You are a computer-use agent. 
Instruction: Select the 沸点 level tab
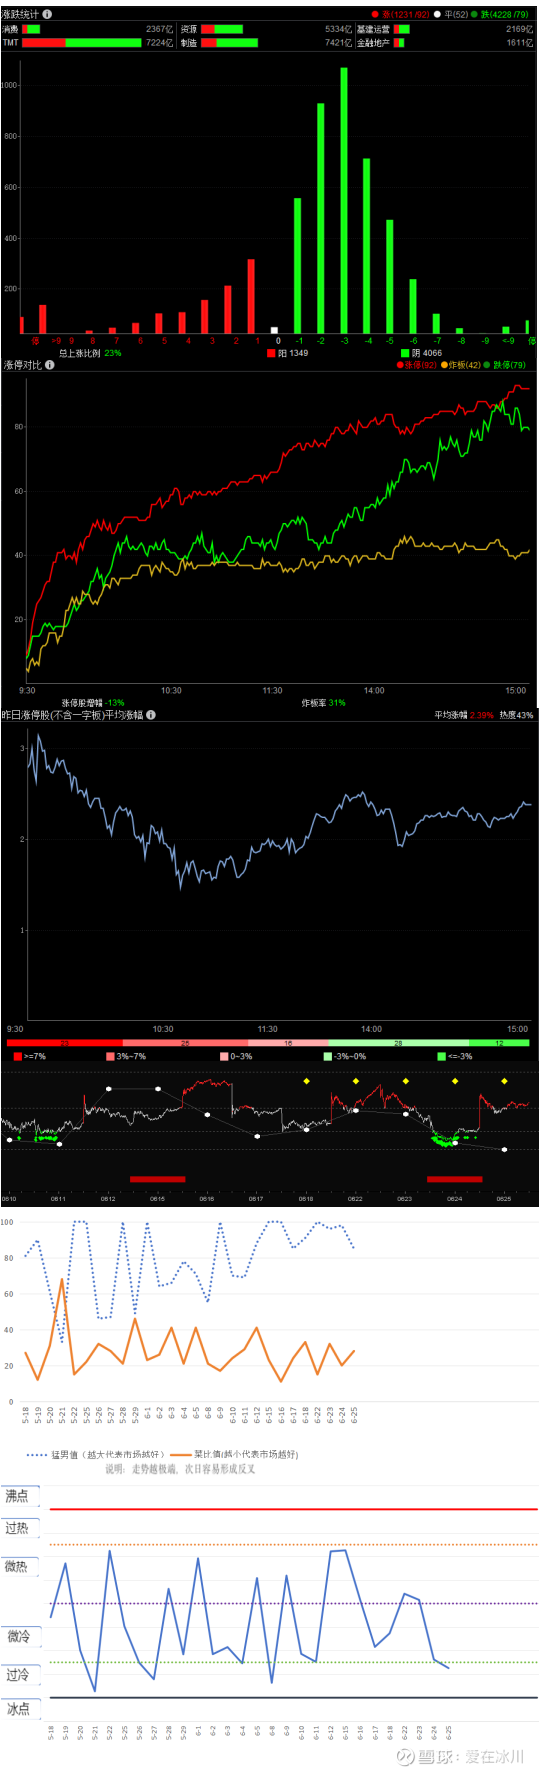pyautogui.click(x=19, y=1496)
